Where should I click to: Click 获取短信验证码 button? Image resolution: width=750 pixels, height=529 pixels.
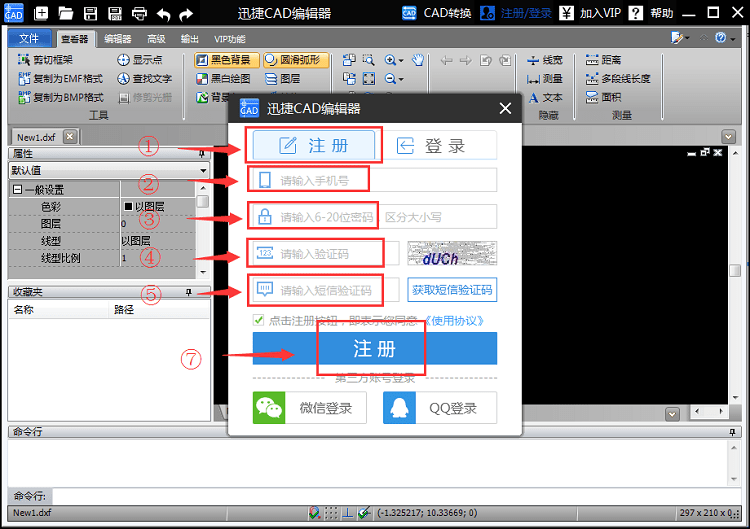452,290
